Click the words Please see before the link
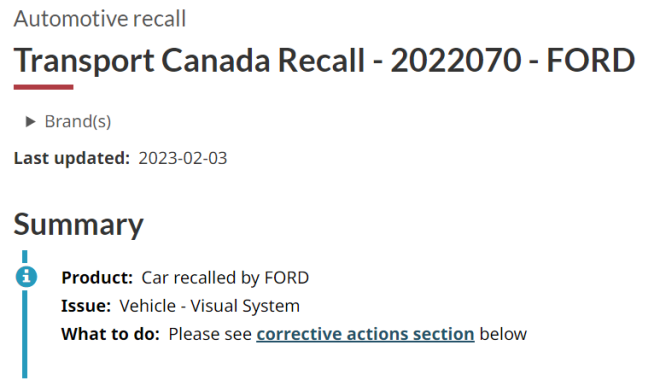 point(210,334)
